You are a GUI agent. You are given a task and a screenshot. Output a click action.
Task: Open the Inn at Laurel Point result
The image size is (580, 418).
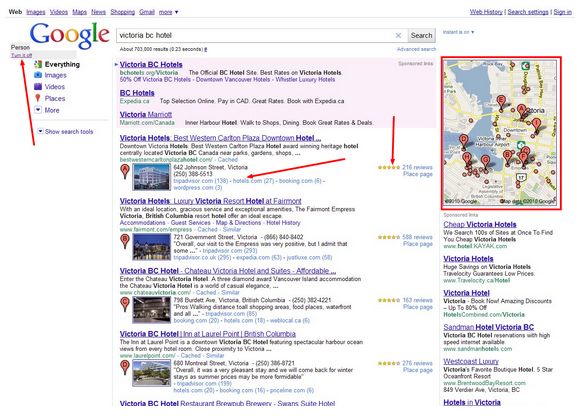click(x=208, y=334)
